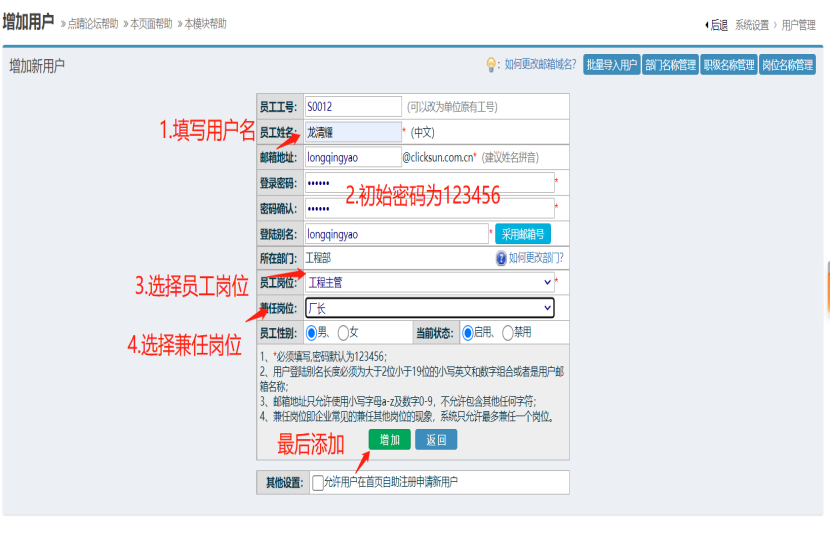
Task: Click the 如何更改邮箱域名 link
Action: click(x=540, y=65)
